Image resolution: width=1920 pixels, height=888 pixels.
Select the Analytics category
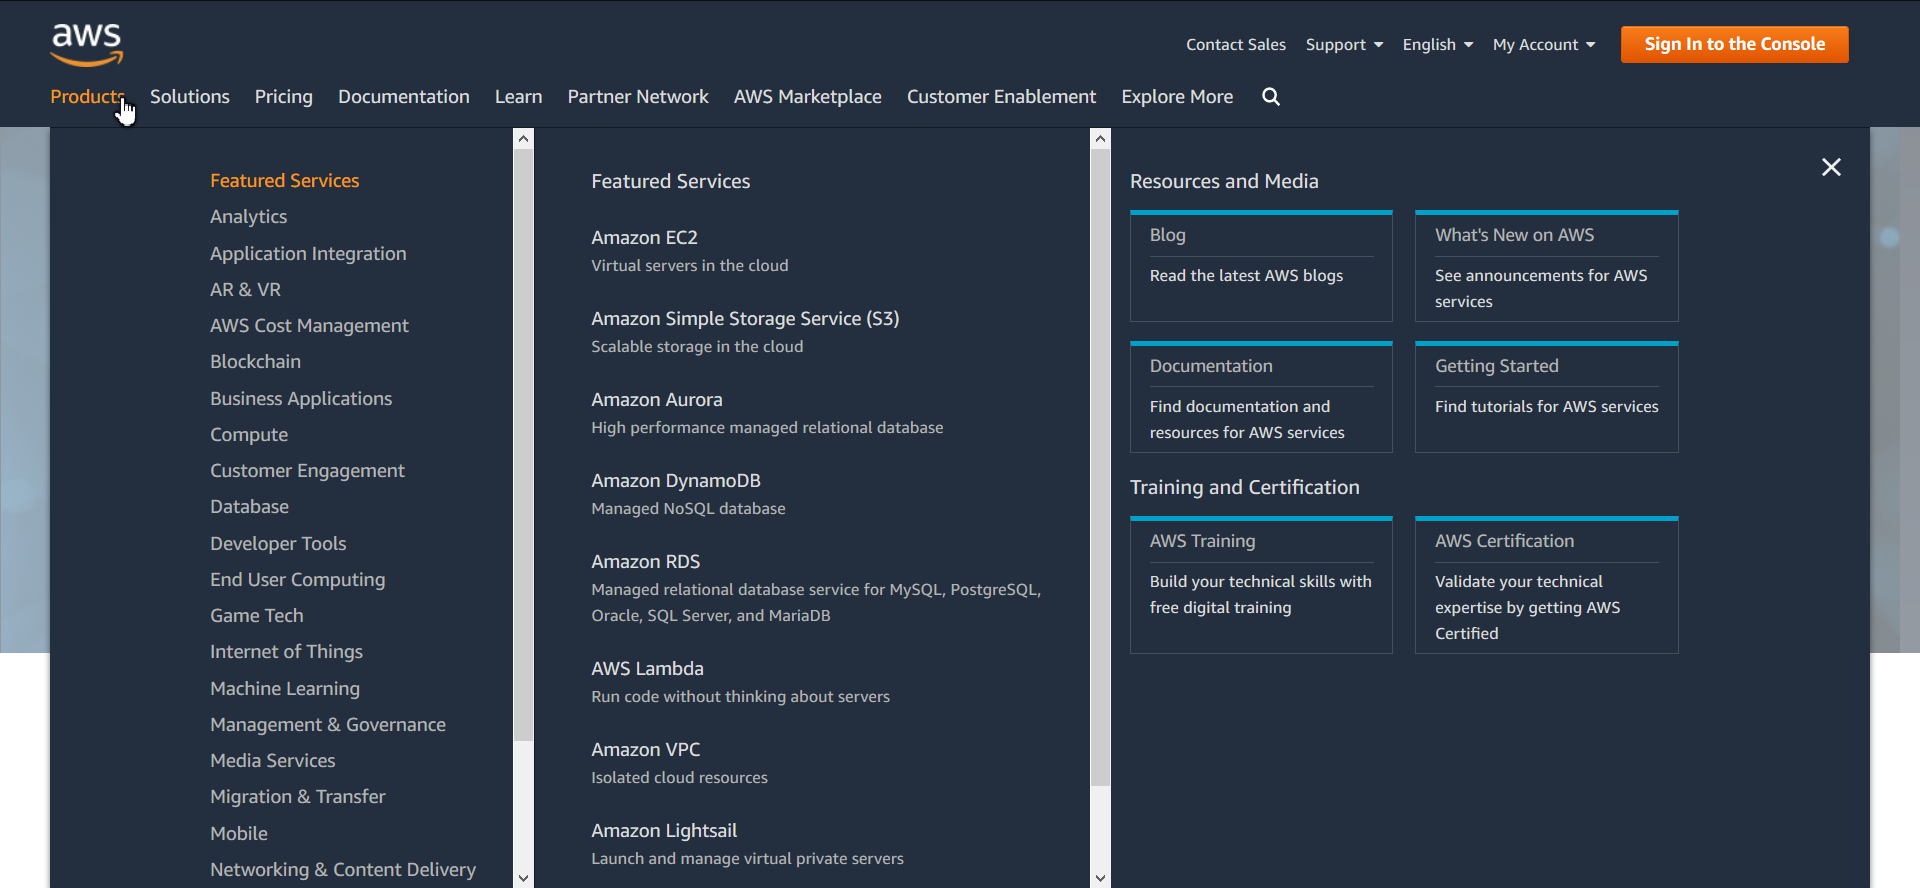click(248, 216)
